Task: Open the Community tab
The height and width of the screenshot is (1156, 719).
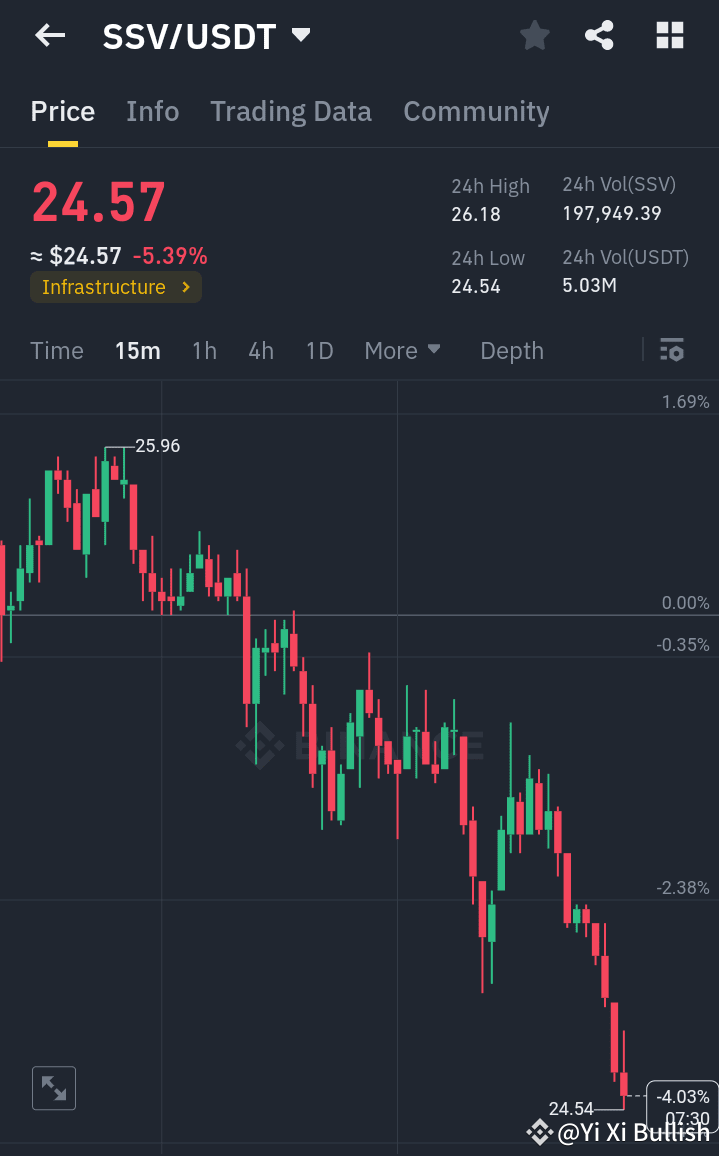Action: [476, 111]
